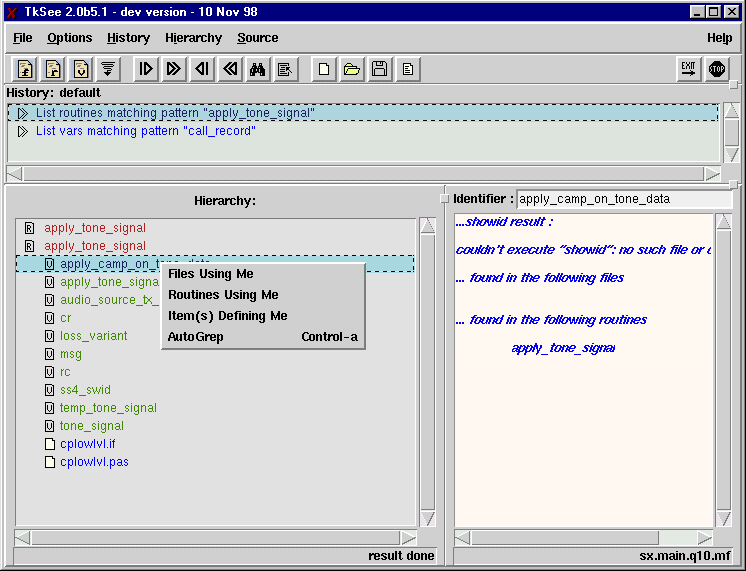Select the second apply_tone_signal routine row
This screenshot has height=571, width=746.
(x=95, y=246)
